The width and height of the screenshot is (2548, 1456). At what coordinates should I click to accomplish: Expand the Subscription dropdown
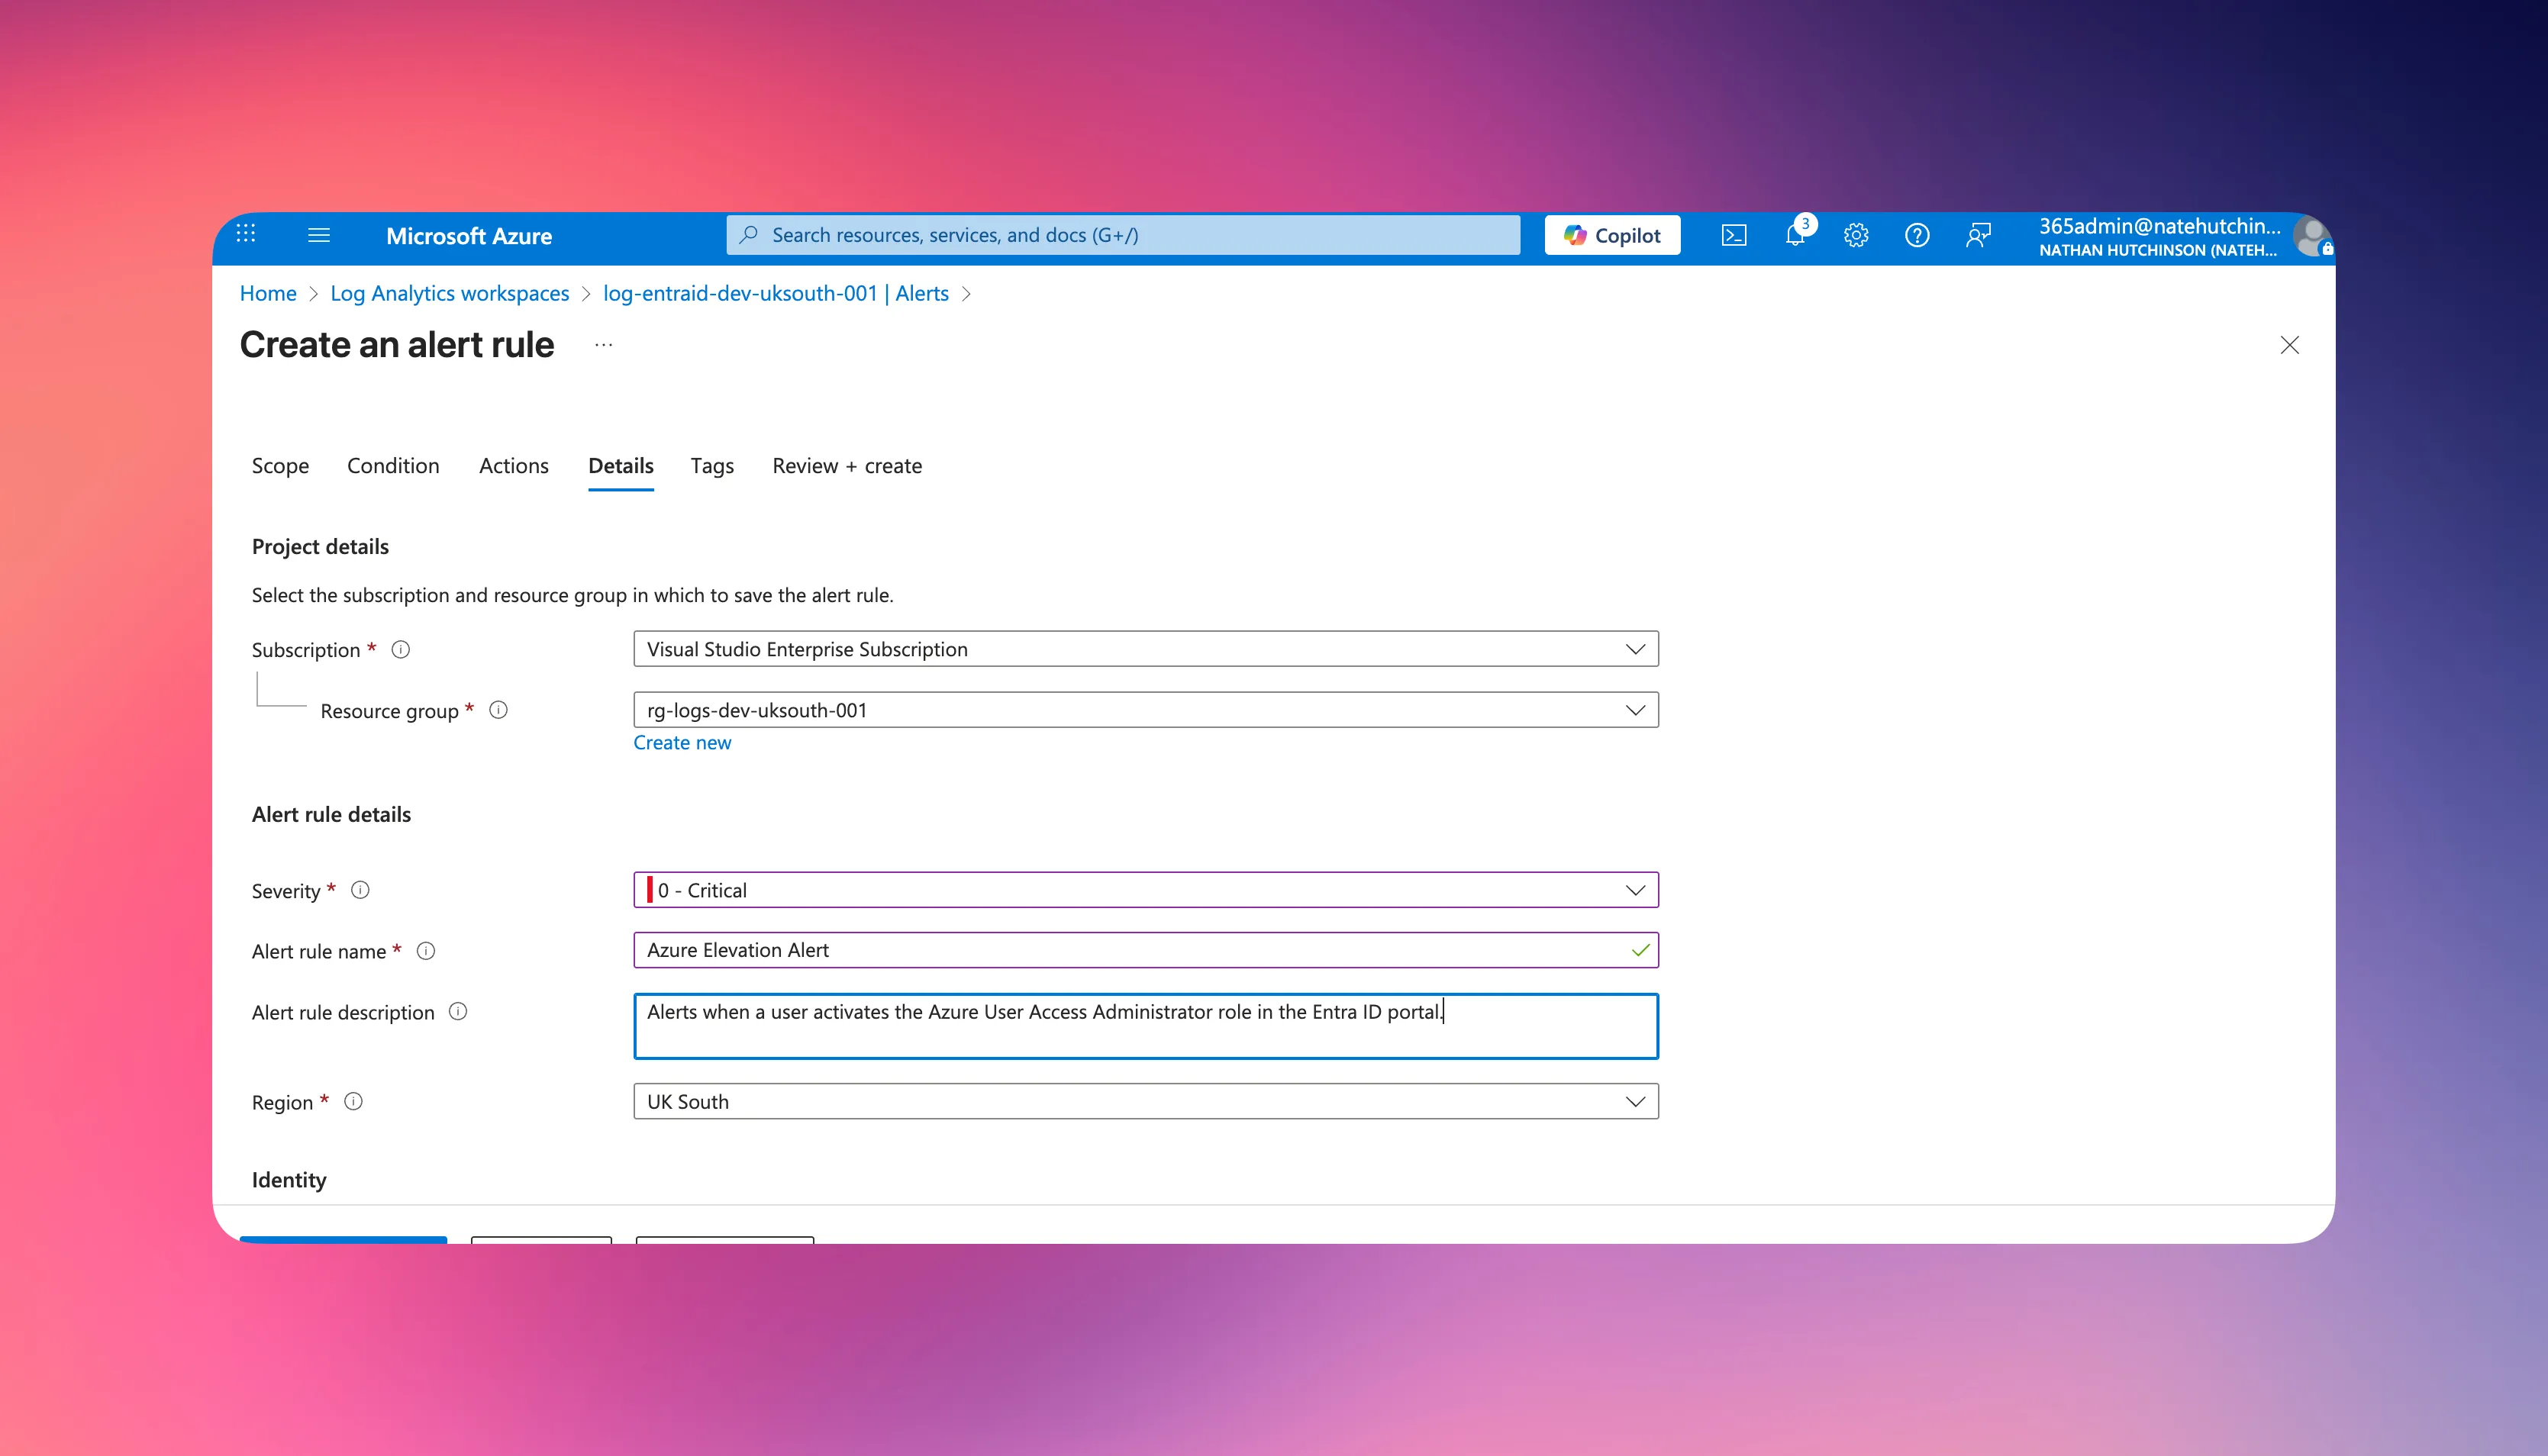coord(1146,649)
